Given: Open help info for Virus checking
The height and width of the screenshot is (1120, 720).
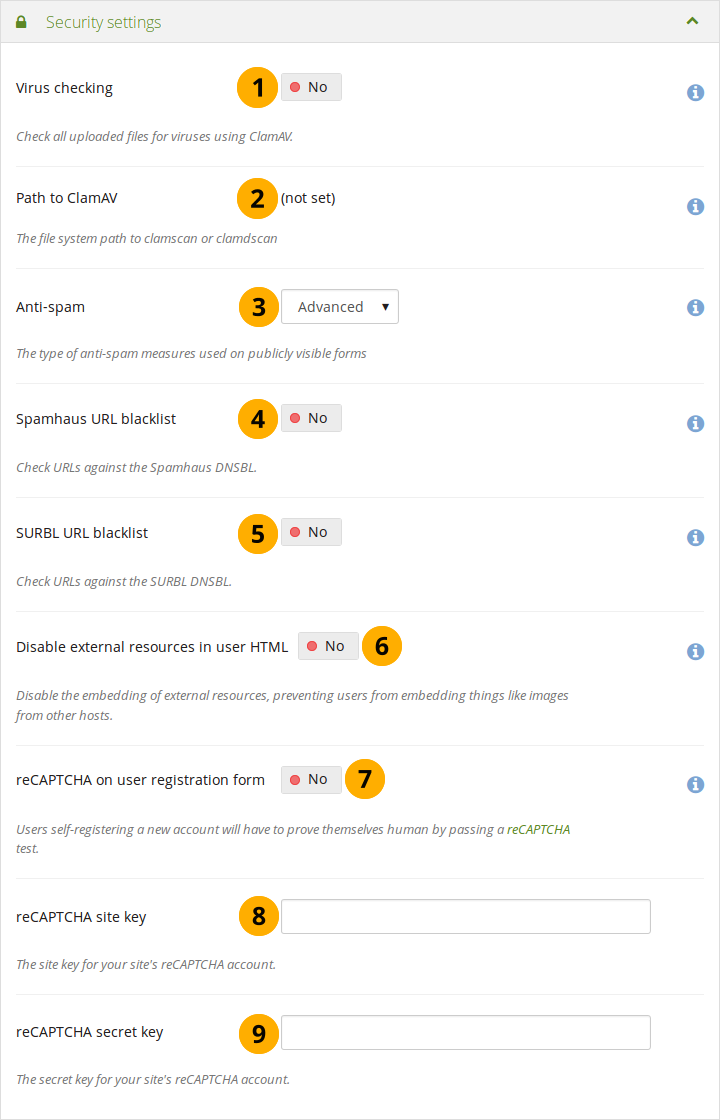Looking at the screenshot, I should click(x=695, y=92).
